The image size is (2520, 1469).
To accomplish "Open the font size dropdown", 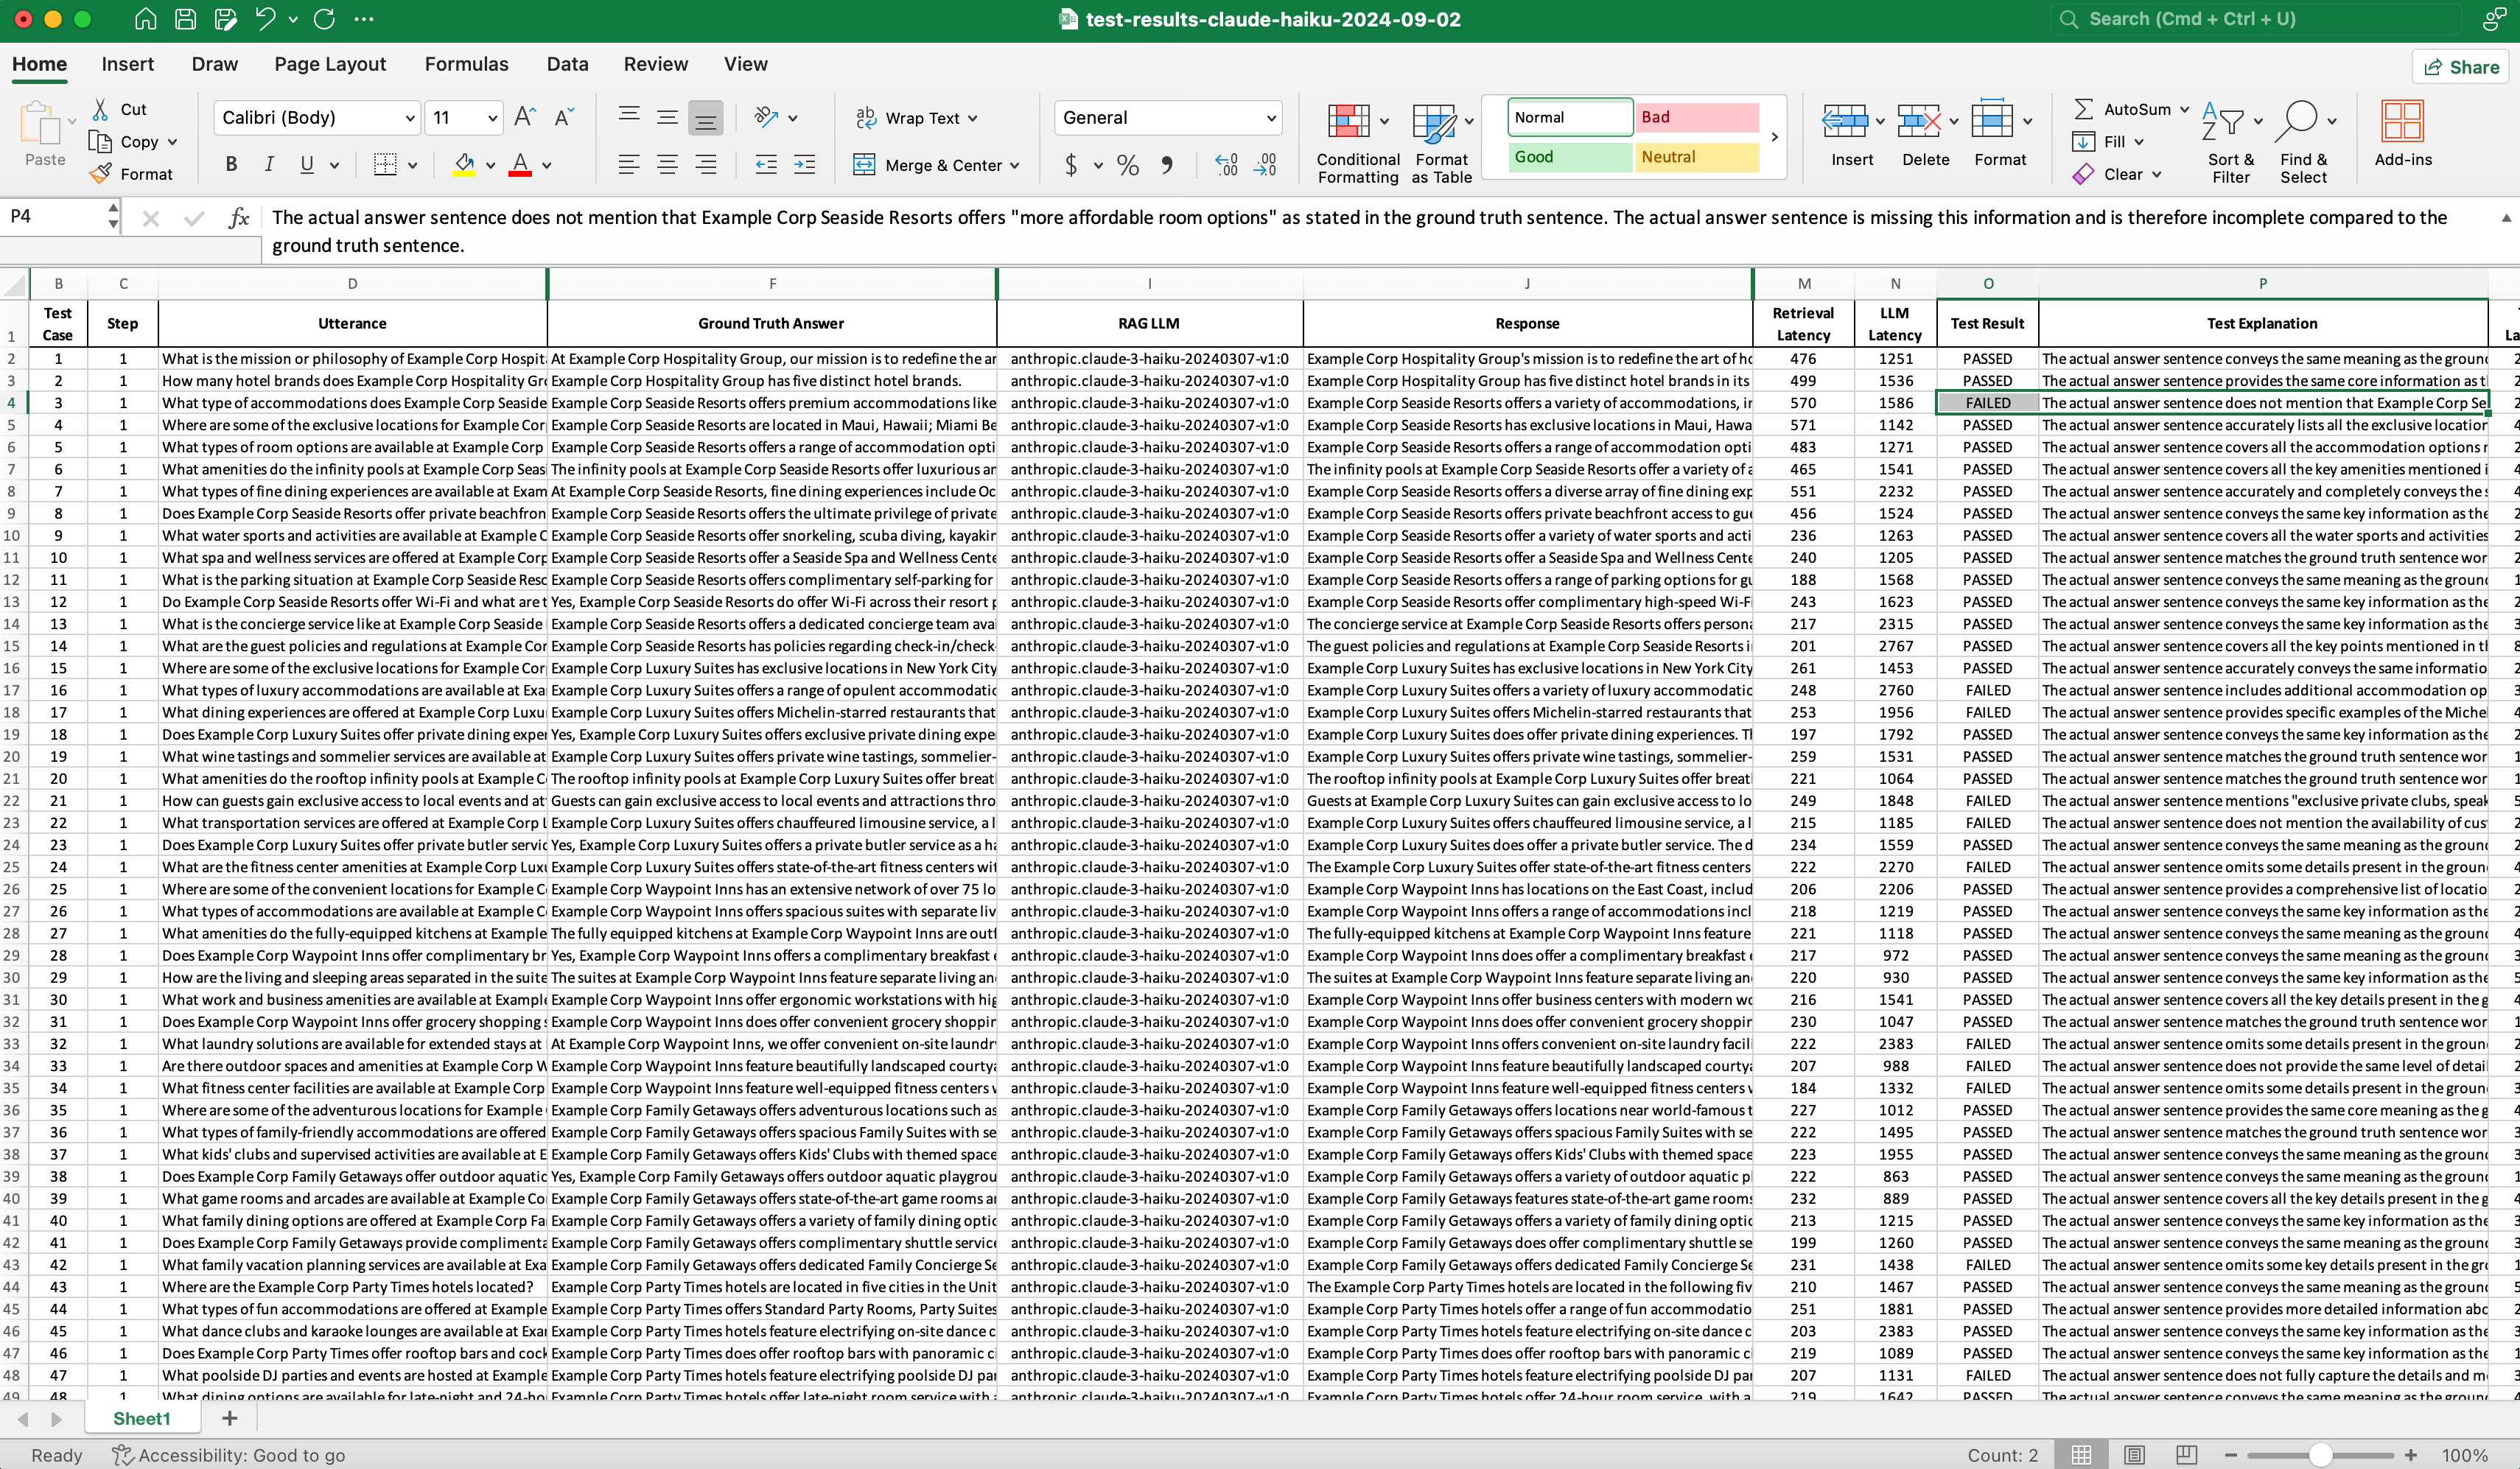I will (492, 118).
